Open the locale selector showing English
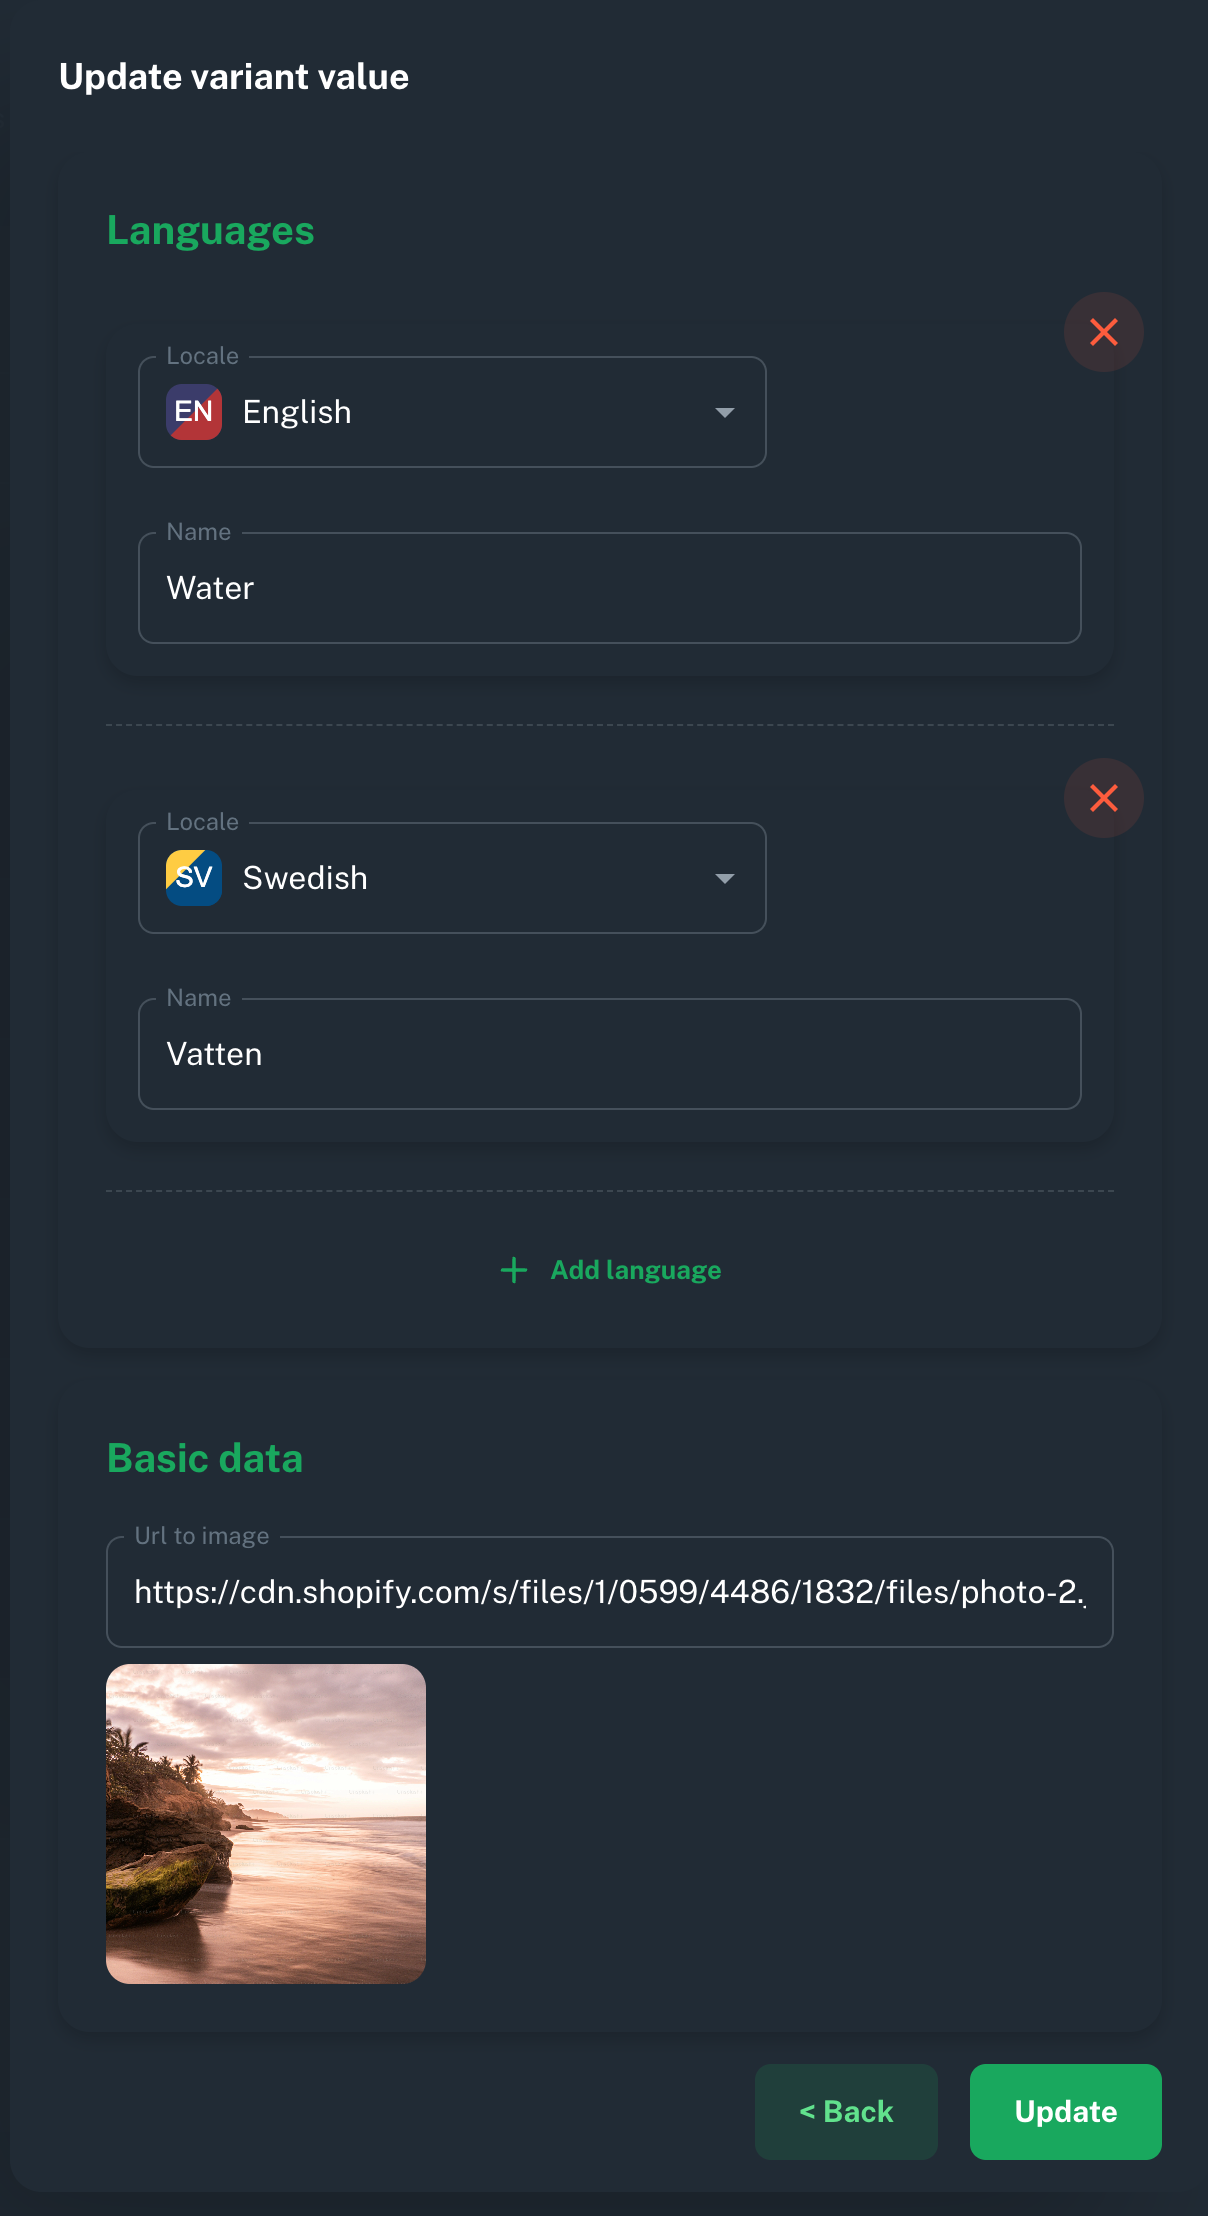The height and width of the screenshot is (2216, 1208). (452, 412)
